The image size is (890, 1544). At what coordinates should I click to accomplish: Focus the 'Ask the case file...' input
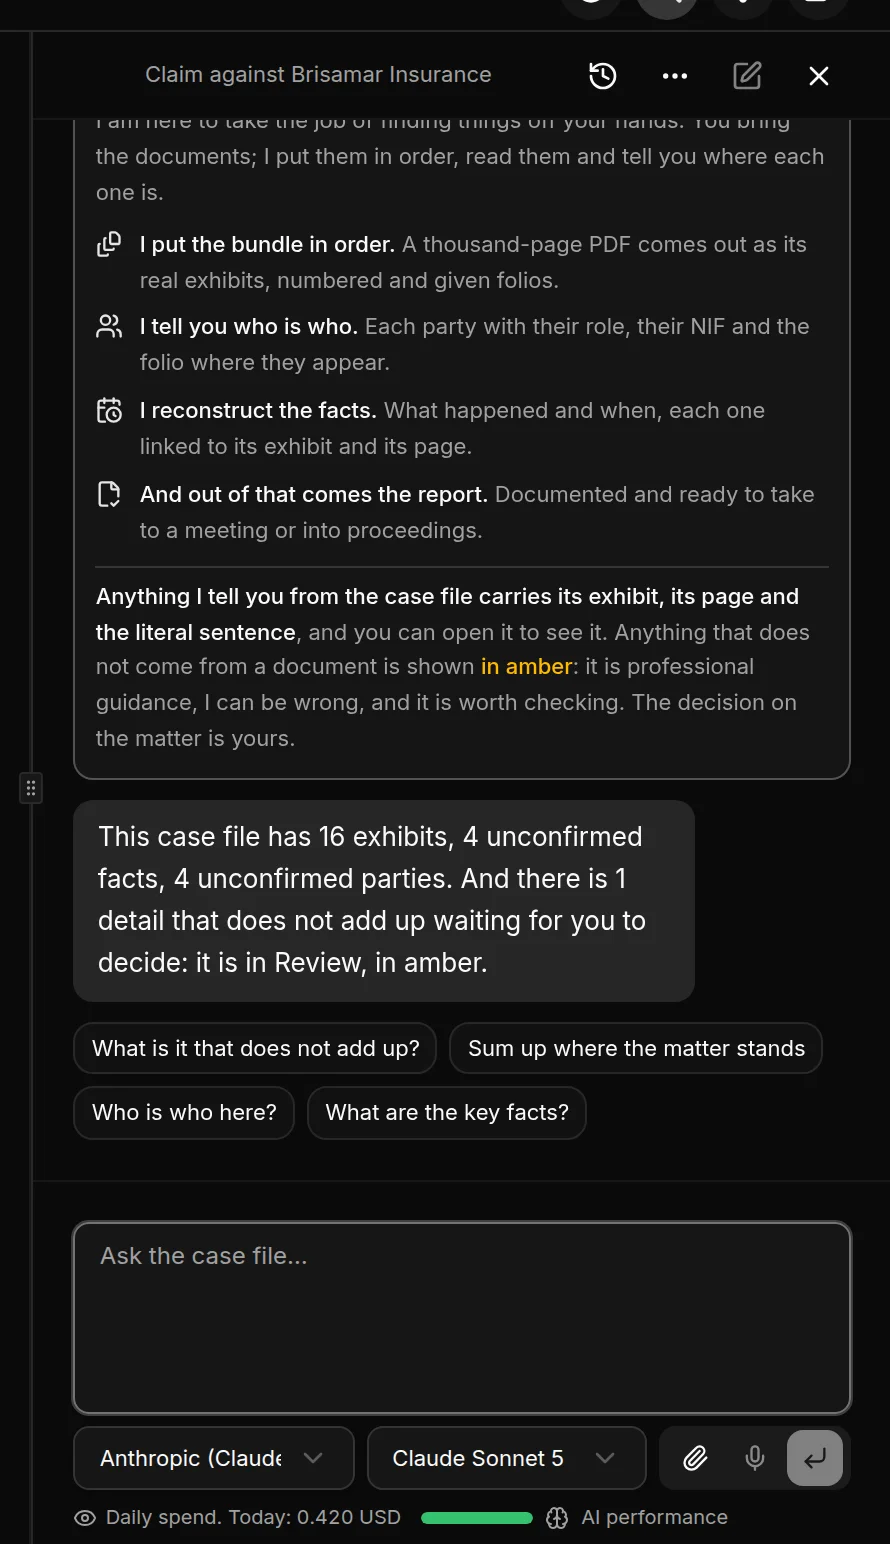point(462,1318)
